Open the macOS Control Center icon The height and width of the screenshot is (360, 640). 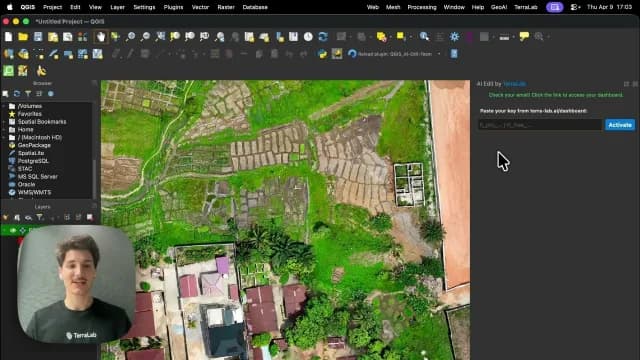[x=575, y=7]
